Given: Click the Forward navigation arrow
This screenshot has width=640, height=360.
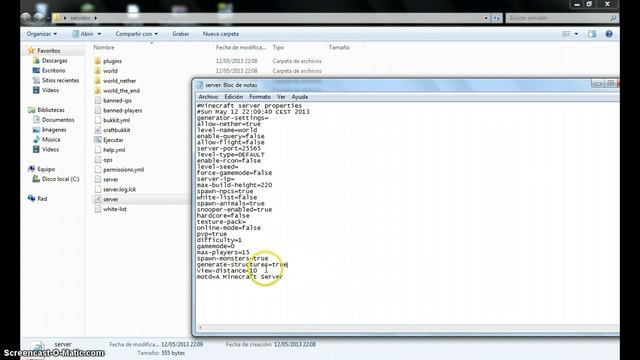Looking at the screenshot, I should (x=38, y=18).
